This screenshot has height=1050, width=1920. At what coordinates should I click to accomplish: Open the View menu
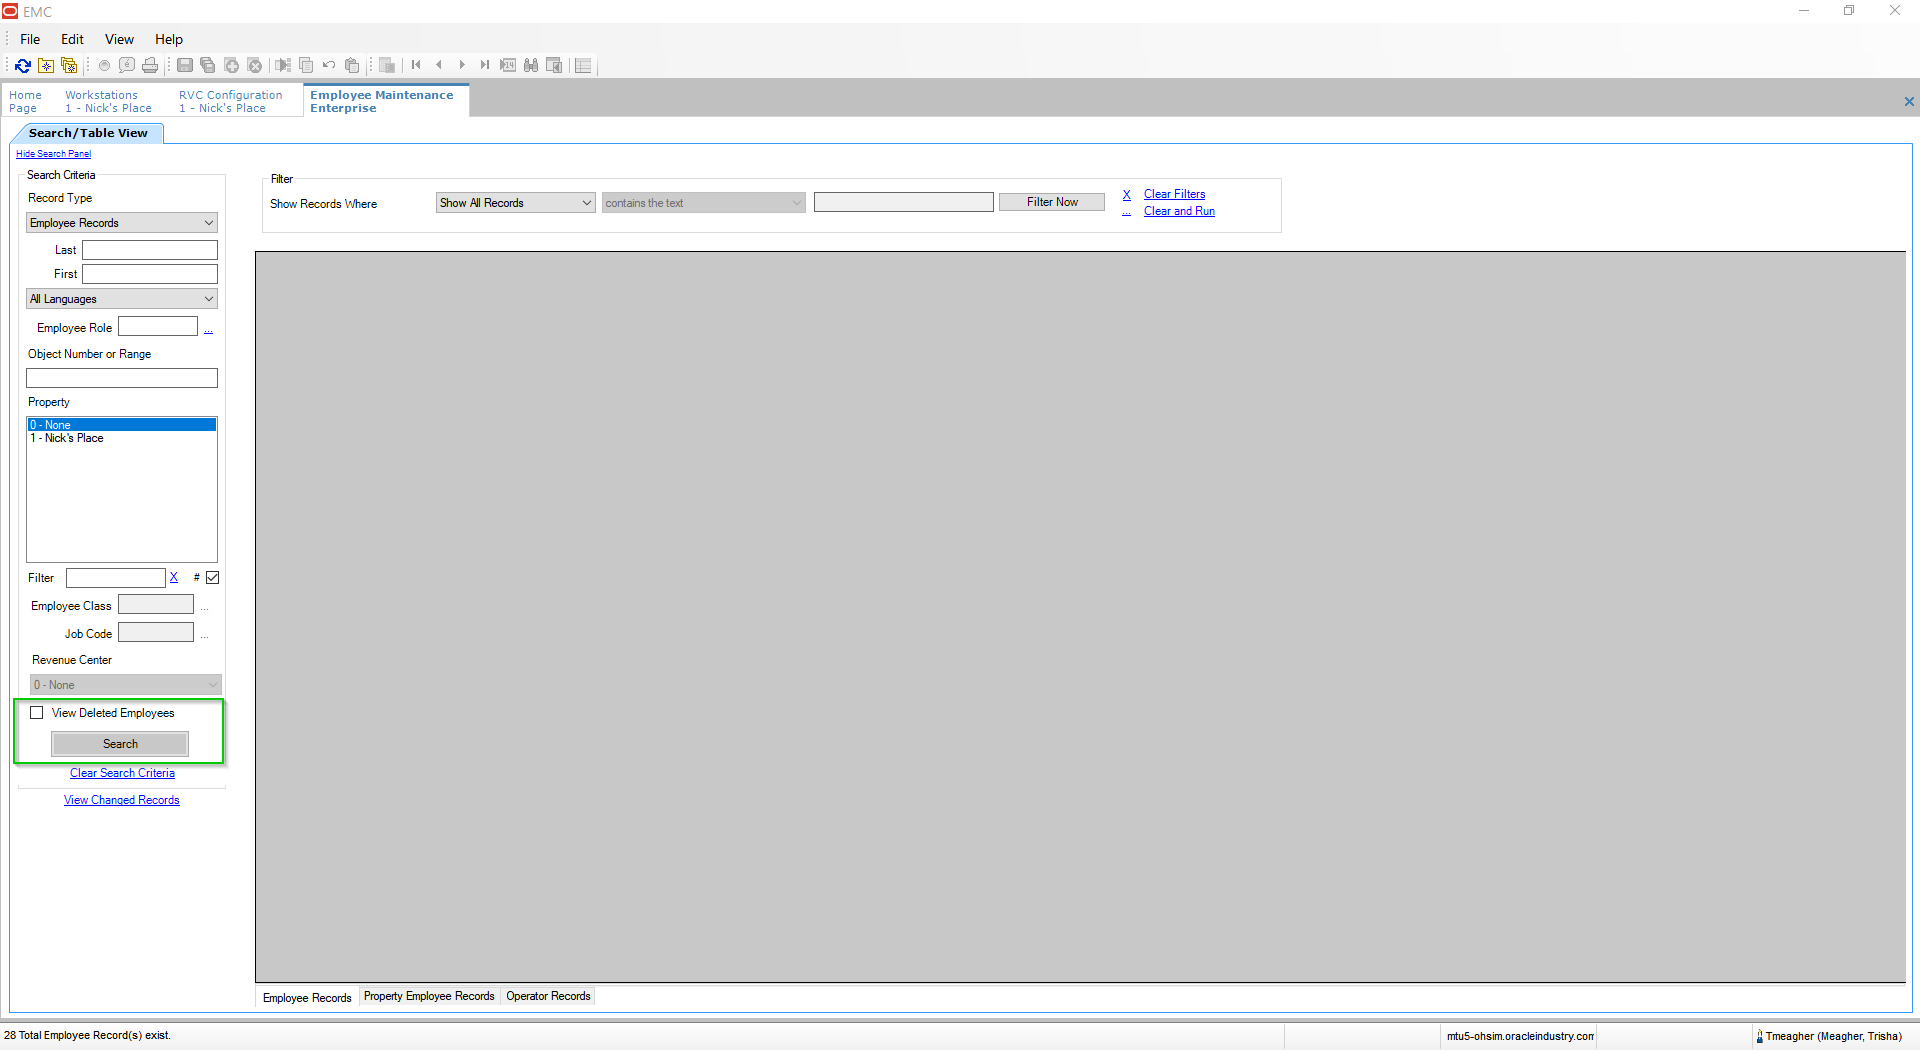coord(118,39)
